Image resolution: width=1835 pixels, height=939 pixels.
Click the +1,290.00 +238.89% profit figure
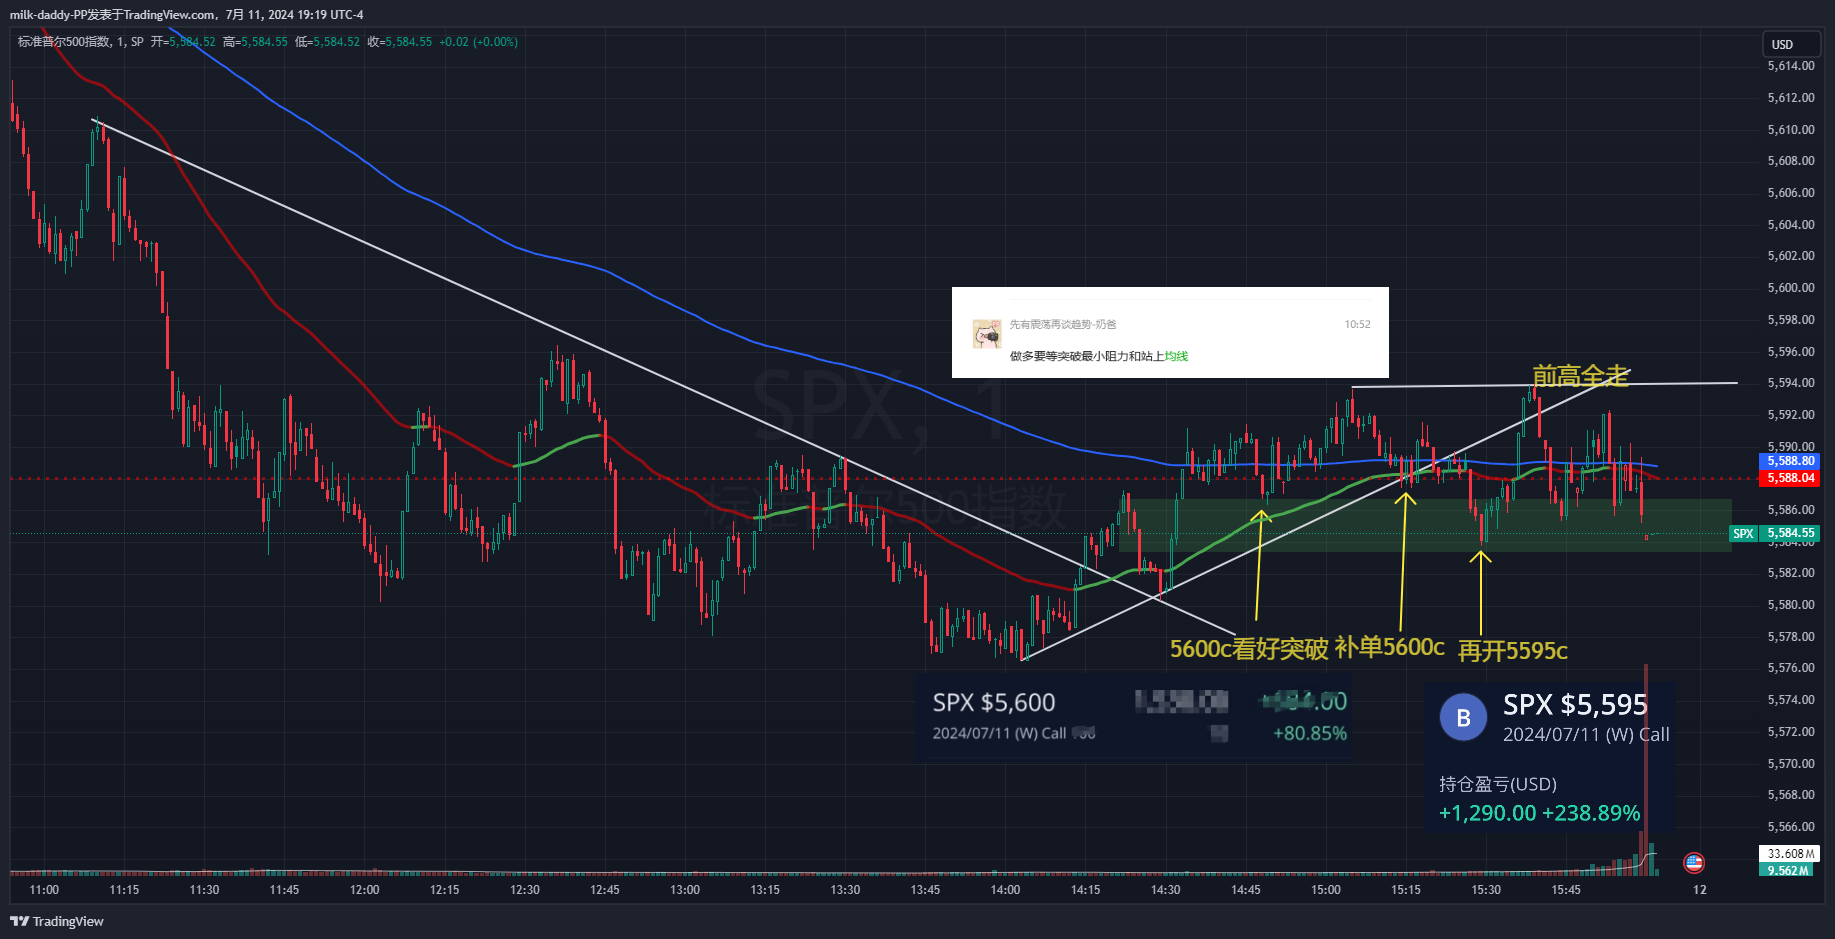[1539, 813]
